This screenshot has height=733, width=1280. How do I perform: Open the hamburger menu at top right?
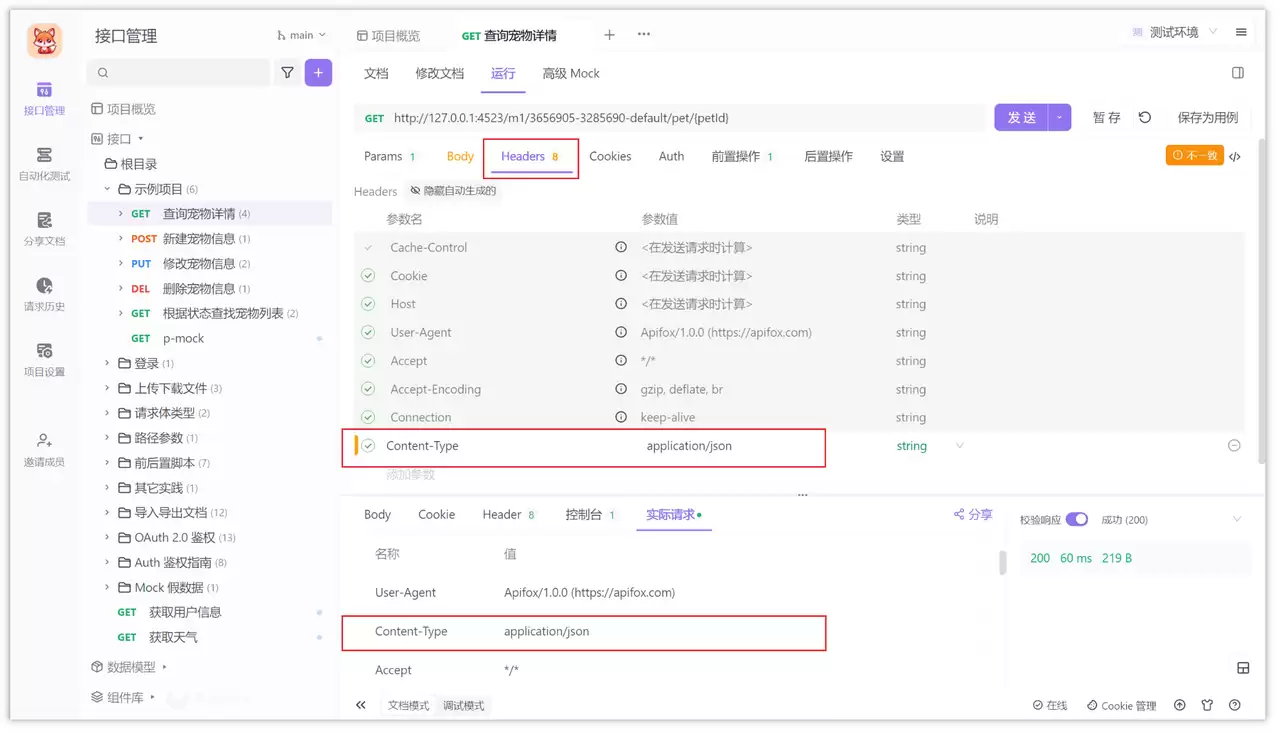coord(1241,32)
